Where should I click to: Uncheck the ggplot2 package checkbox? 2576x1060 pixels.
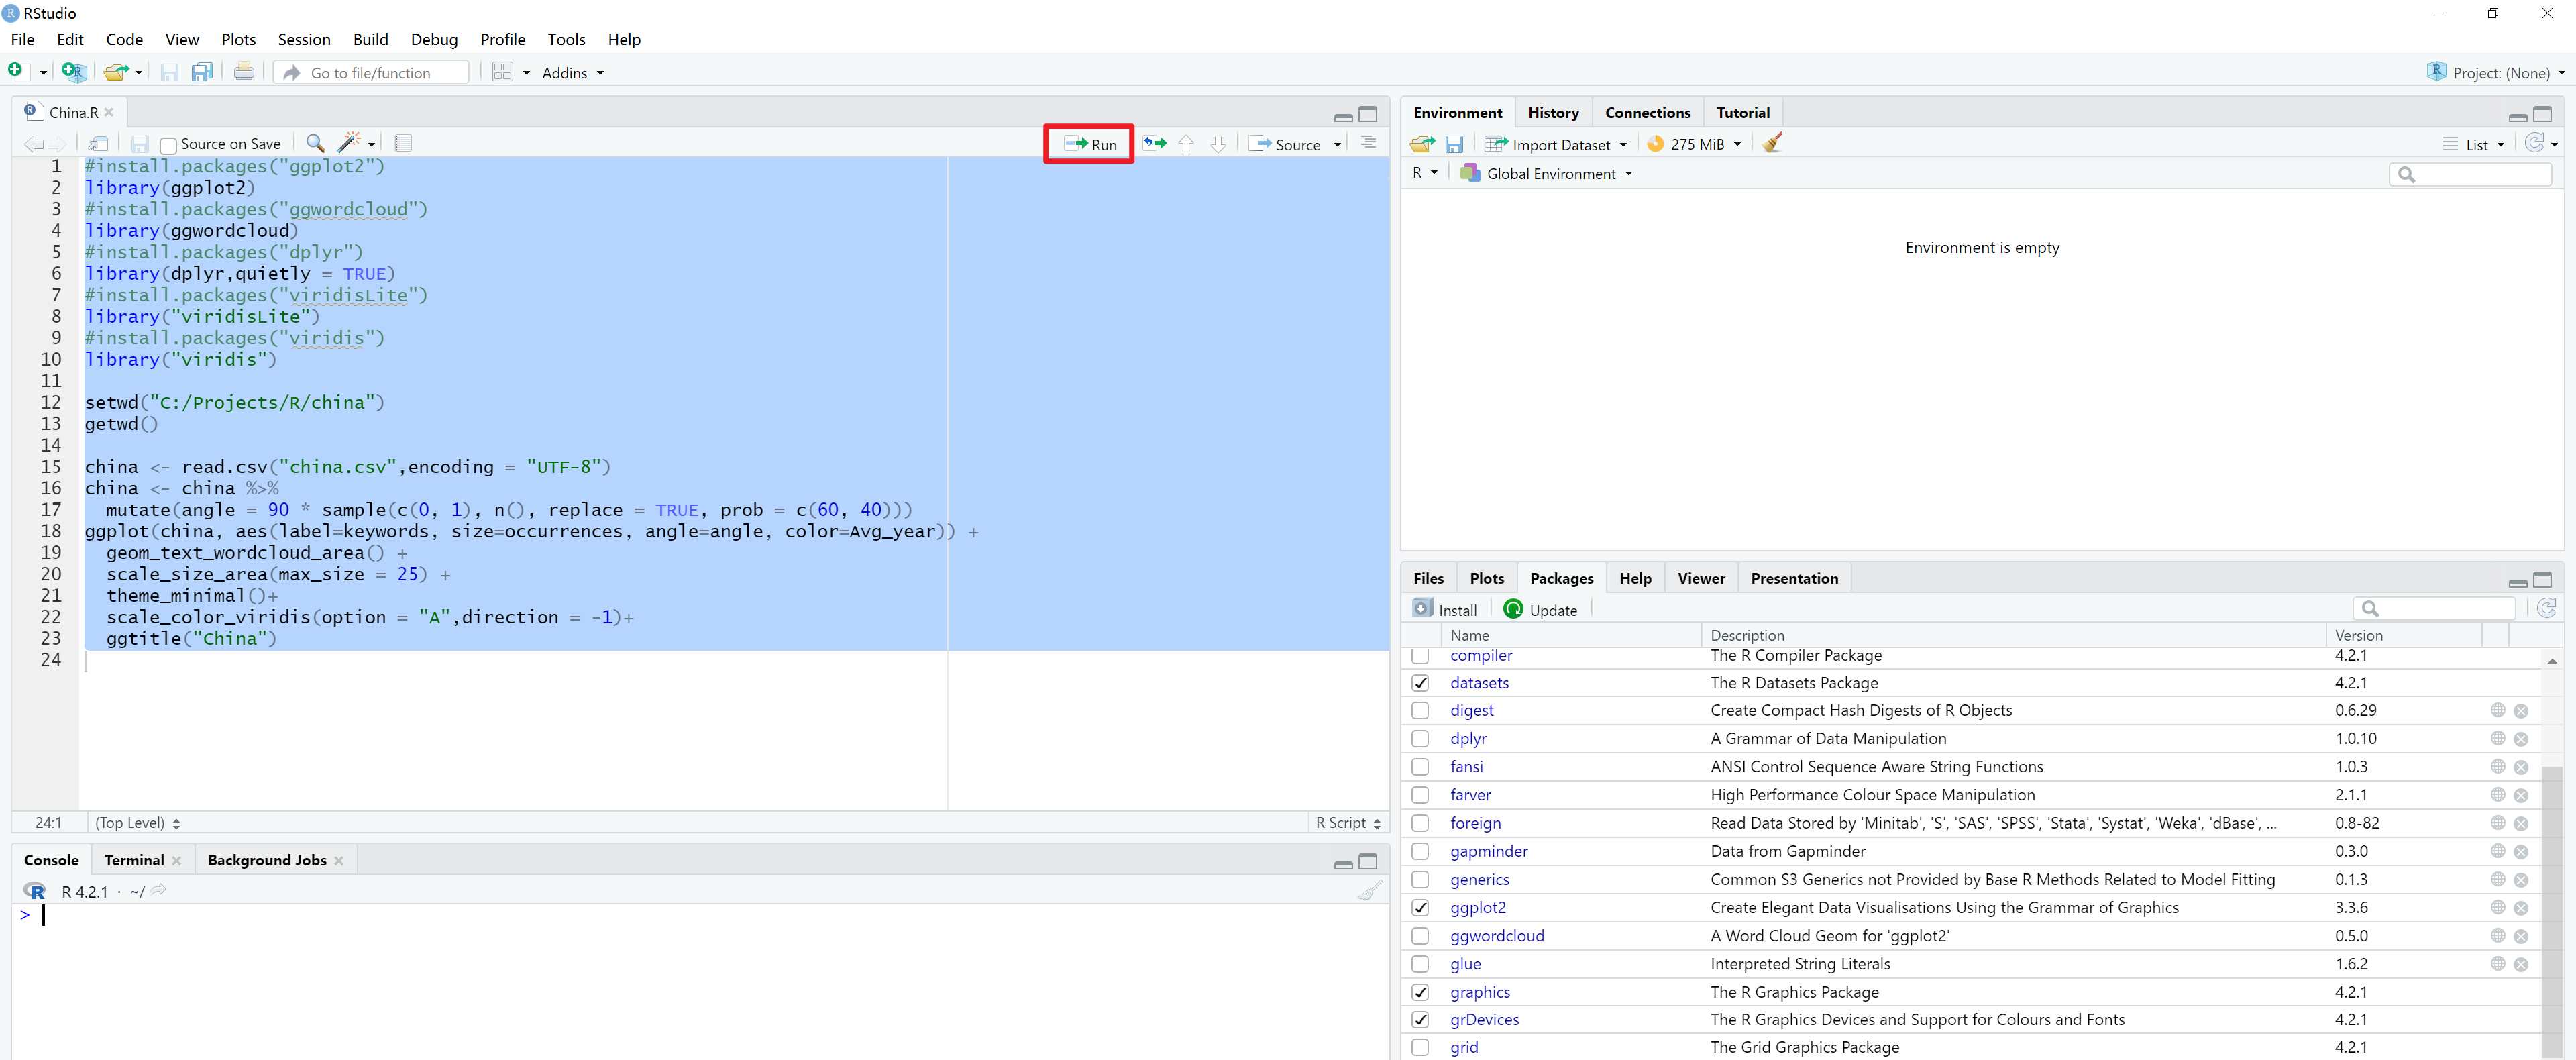[x=1420, y=908]
